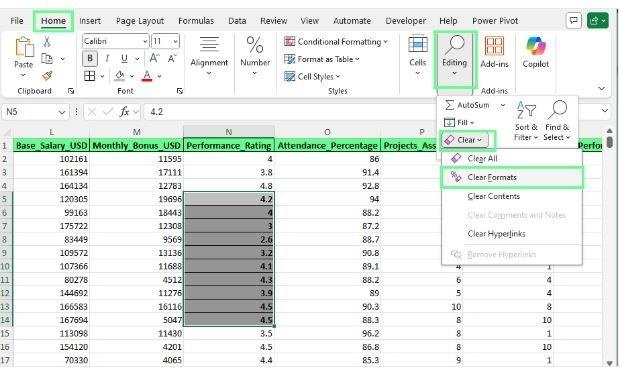Toggle Underline formatting
This screenshot has height=369, width=619.
point(124,58)
